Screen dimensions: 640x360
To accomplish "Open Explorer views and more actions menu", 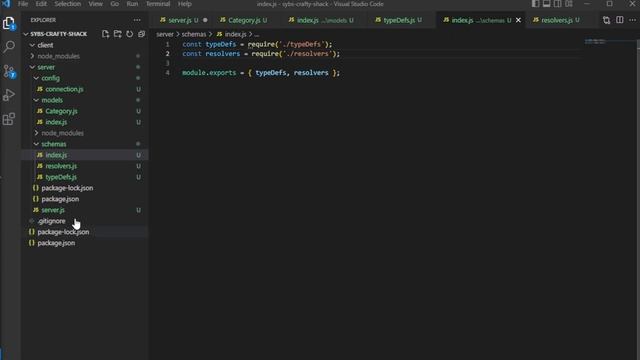I will click(137, 20).
